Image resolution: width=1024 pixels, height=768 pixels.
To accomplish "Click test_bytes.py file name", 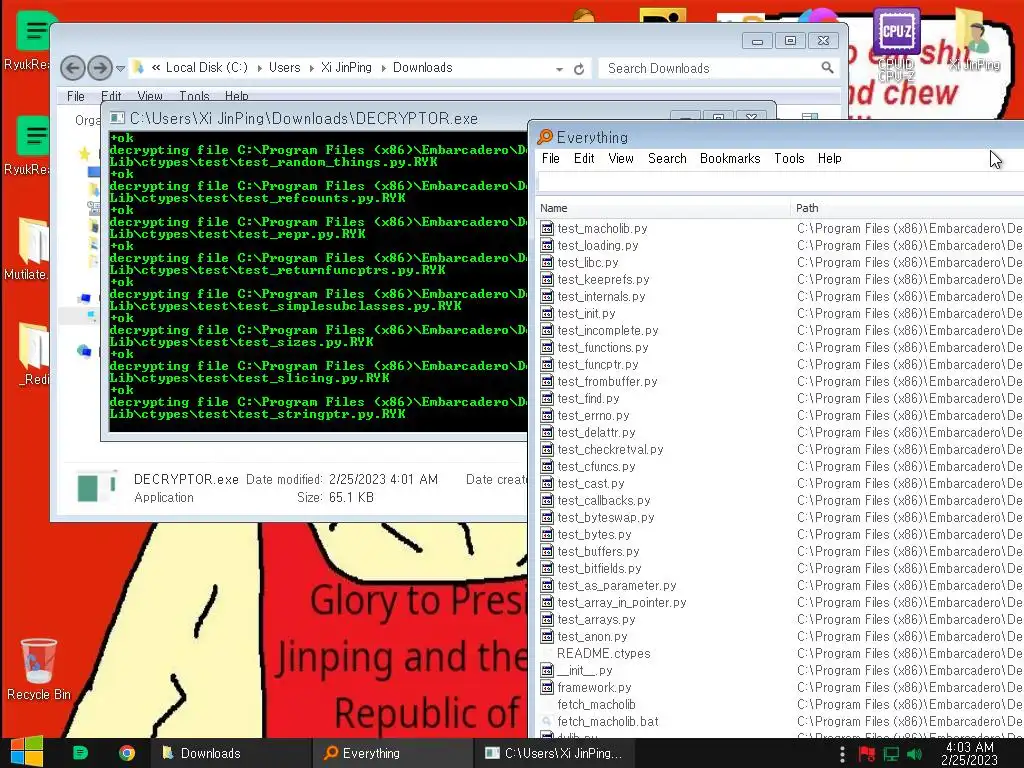I will click(x=594, y=534).
